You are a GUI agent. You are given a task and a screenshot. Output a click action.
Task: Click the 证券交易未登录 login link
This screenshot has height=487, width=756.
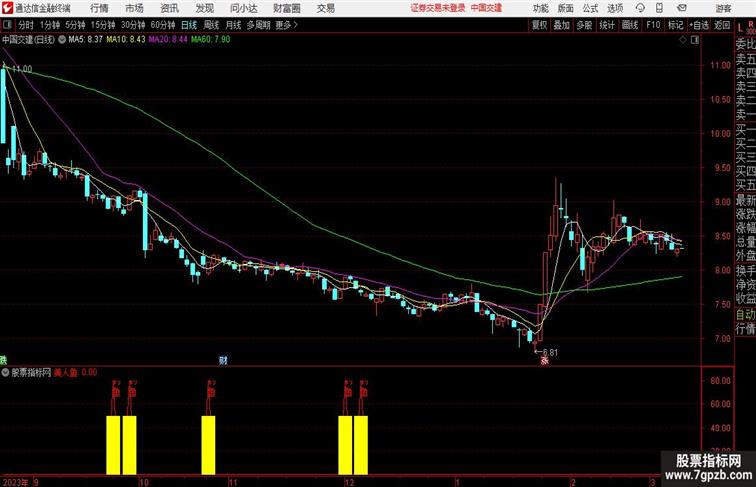(438, 8)
